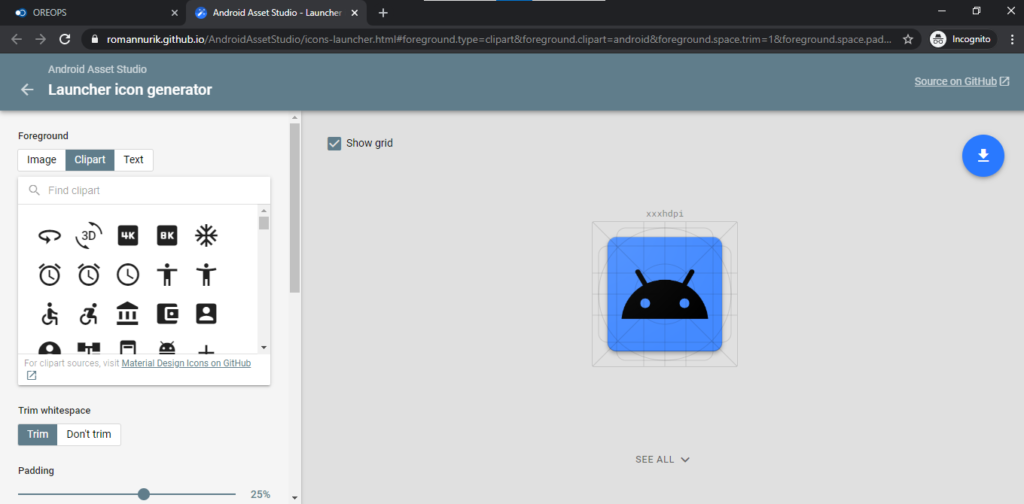The height and width of the screenshot is (504, 1024).
Task: Pick the 4K clipart icon
Action: [x=128, y=236]
